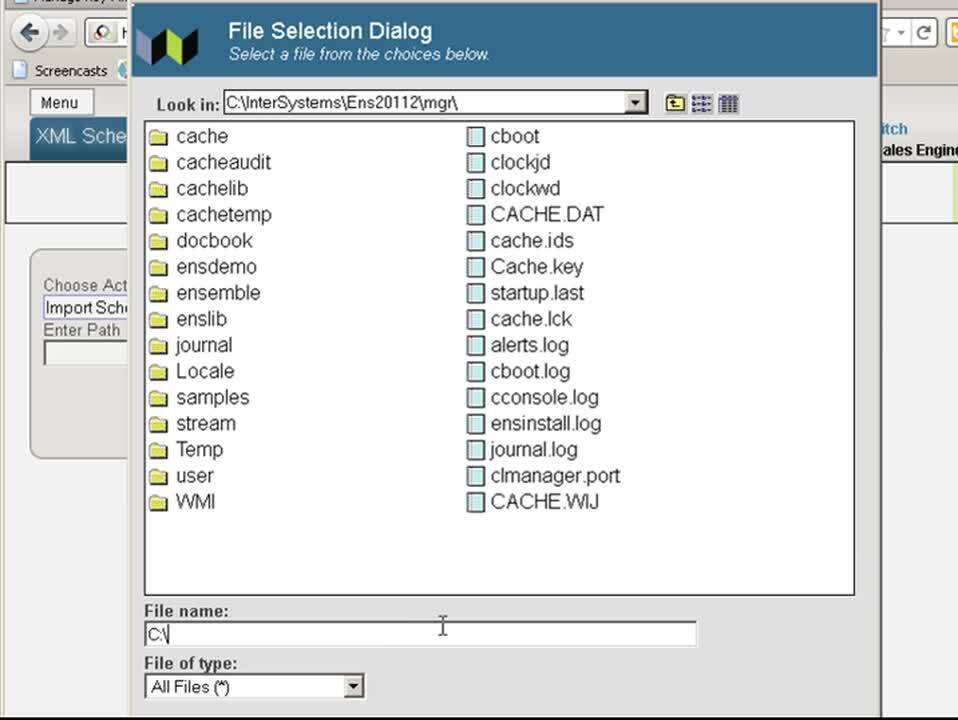Open the File of type dropdown
The height and width of the screenshot is (720, 958).
[x=354, y=686]
